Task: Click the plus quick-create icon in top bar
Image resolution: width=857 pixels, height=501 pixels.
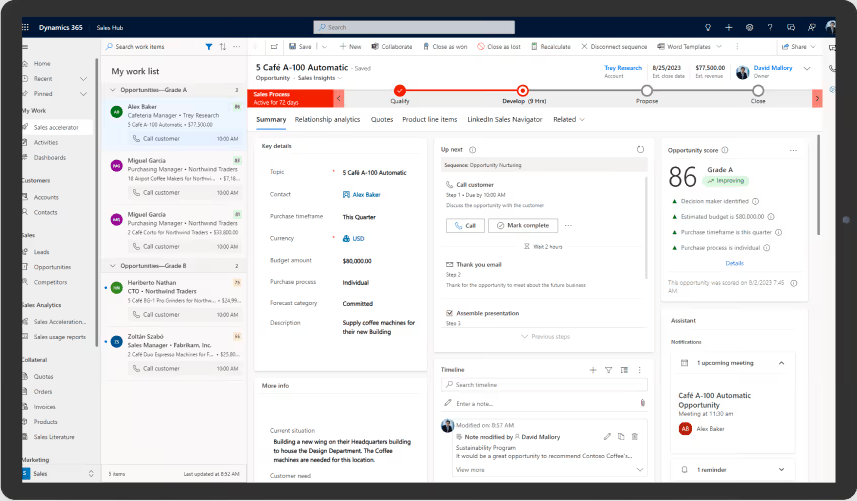Action: tap(729, 27)
